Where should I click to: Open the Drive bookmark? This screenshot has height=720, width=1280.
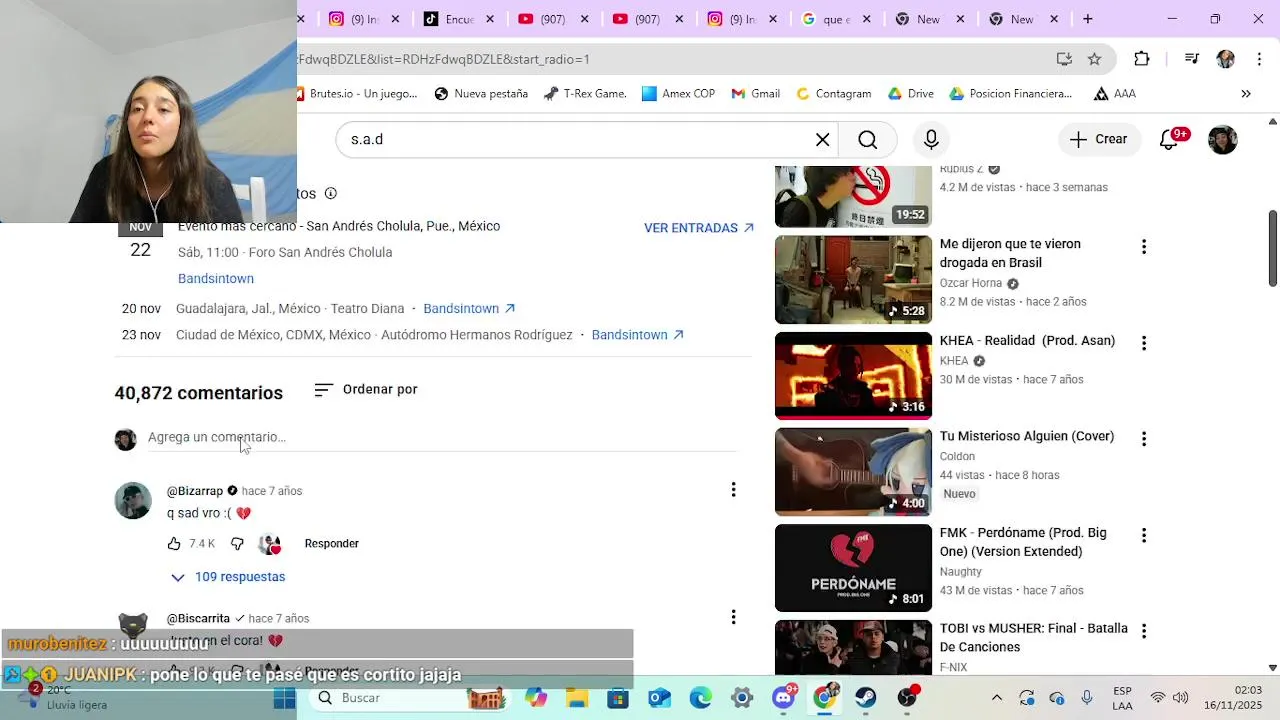[x=910, y=94]
